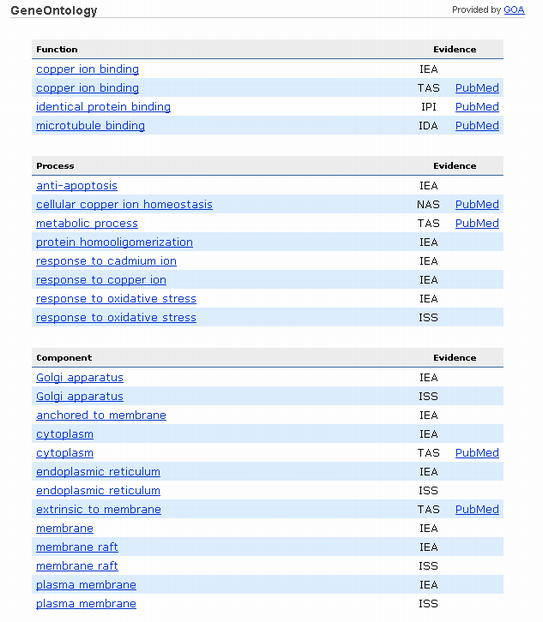This screenshot has width=543, height=622.
Task: Open PubMed reference for microtubule binding
Action: tap(477, 125)
